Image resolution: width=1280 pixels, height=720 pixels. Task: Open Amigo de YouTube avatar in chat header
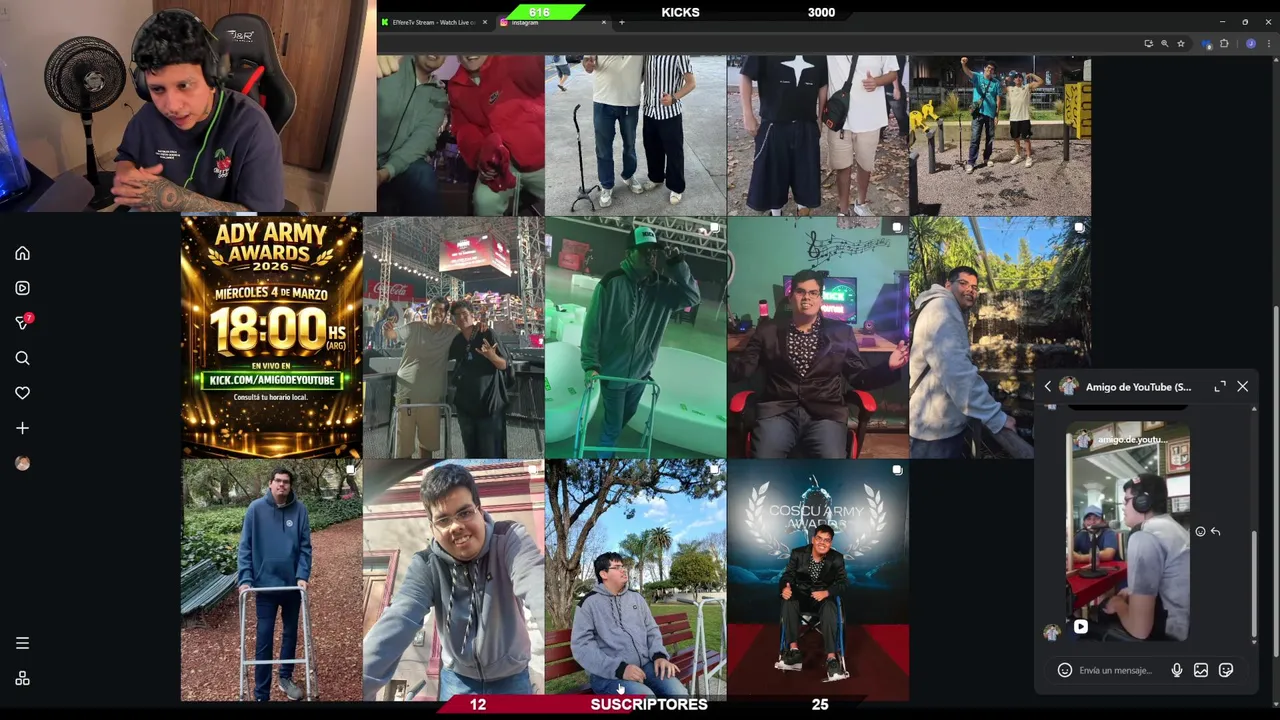click(1068, 386)
